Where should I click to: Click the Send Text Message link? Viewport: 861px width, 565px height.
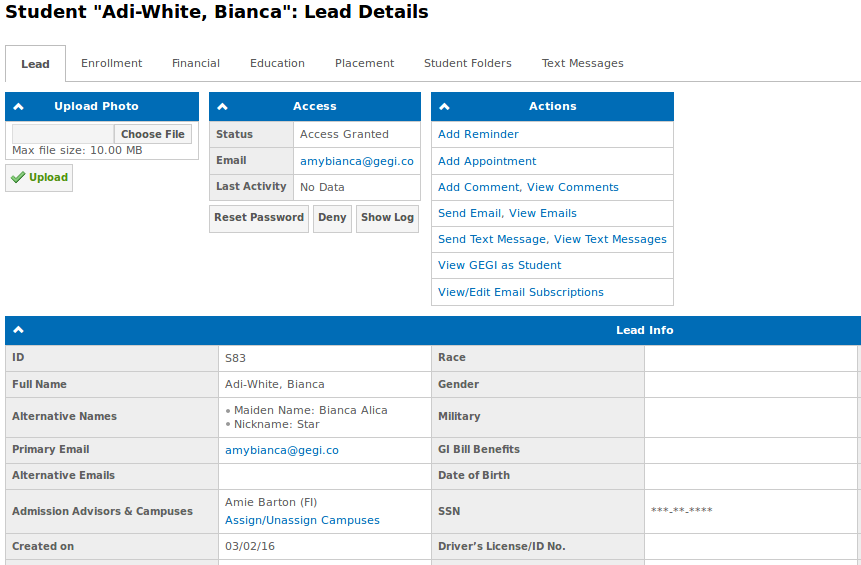click(x=492, y=239)
